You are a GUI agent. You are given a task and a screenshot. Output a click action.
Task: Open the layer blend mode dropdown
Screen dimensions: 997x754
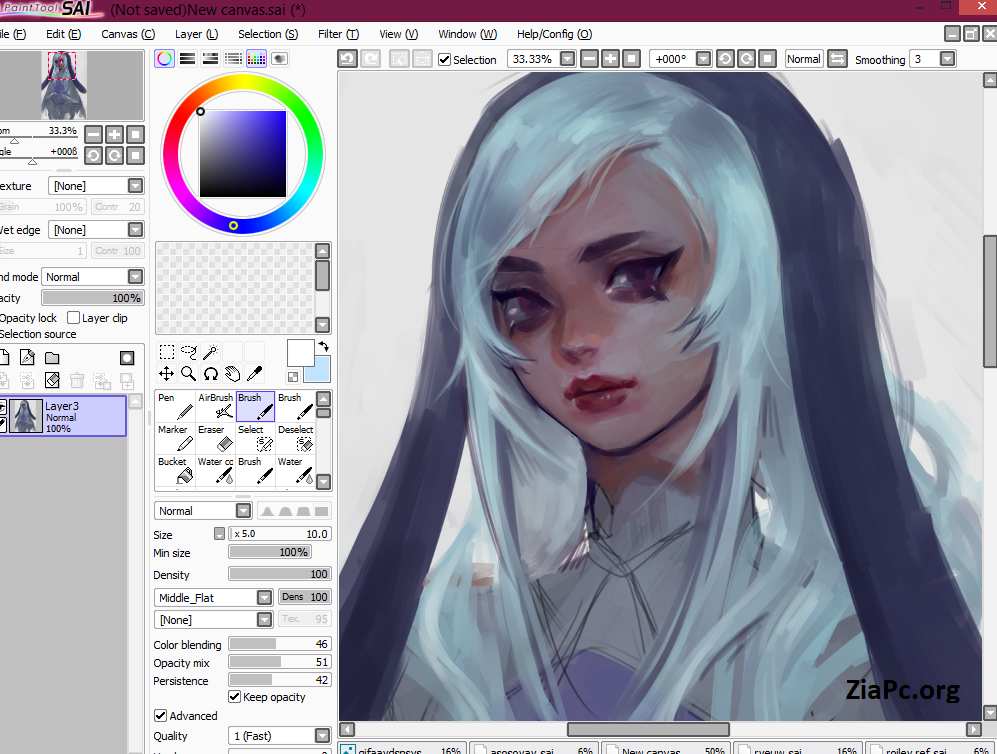92,276
